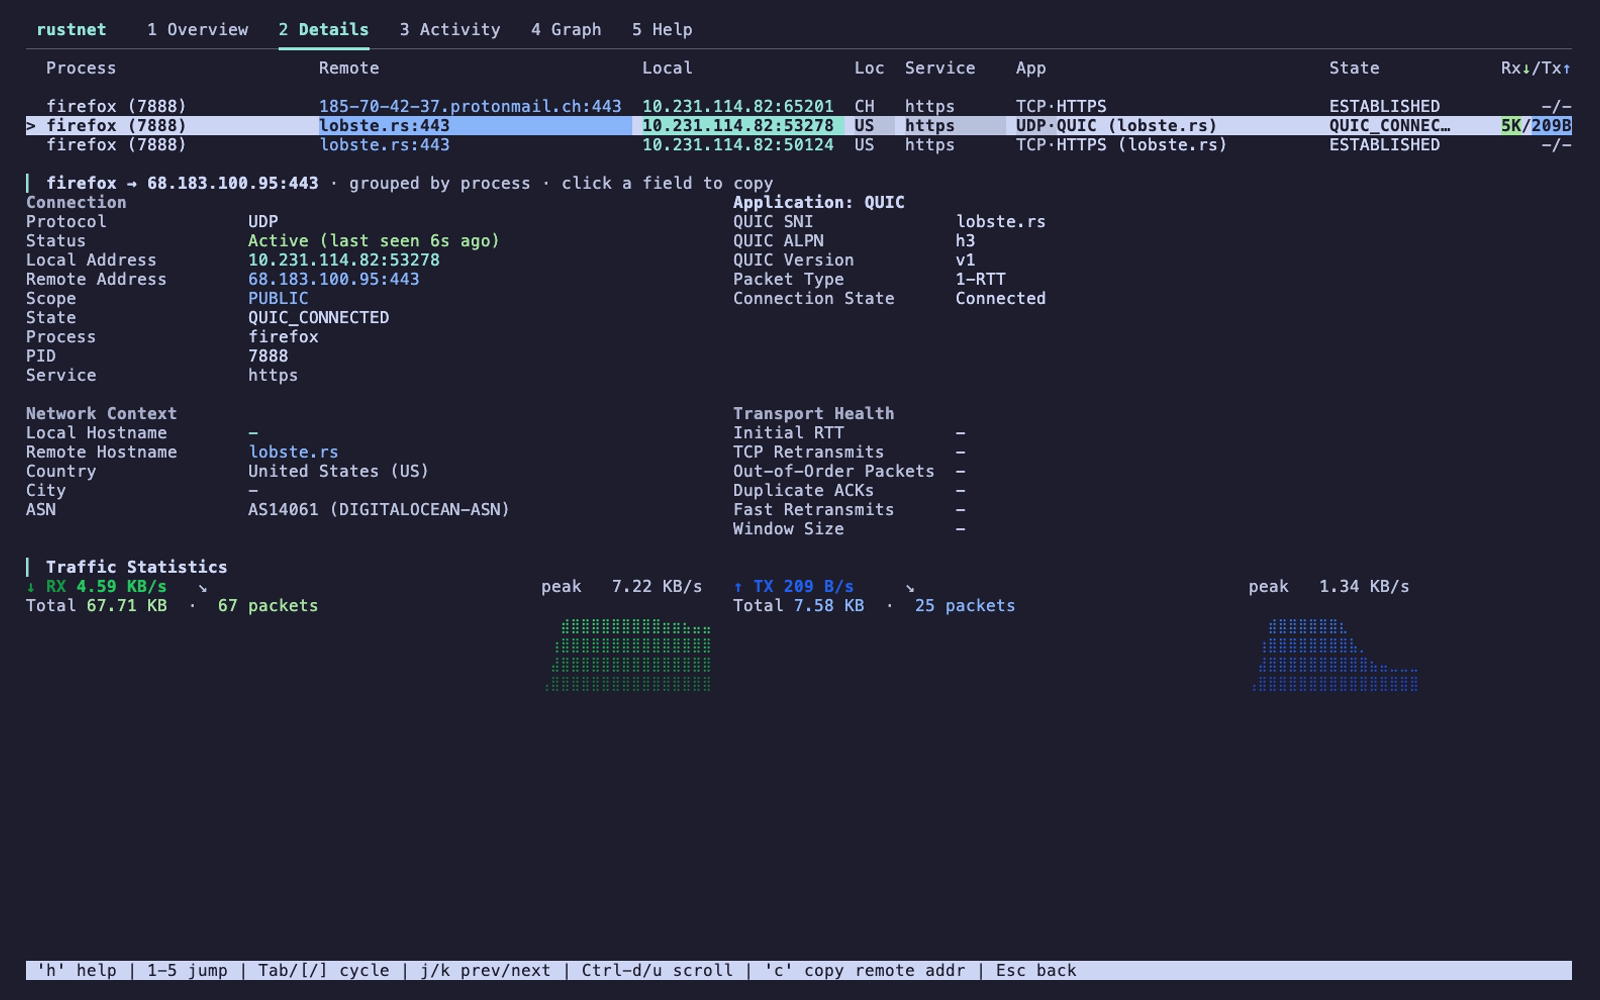Open the 5 Help tab

pos(662,30)
